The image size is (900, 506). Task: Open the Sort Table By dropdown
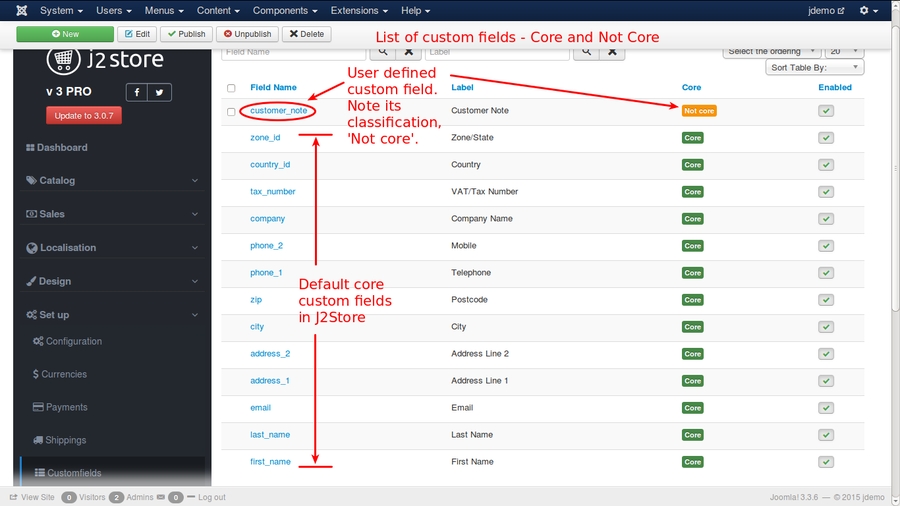click(x=814, y=68)
